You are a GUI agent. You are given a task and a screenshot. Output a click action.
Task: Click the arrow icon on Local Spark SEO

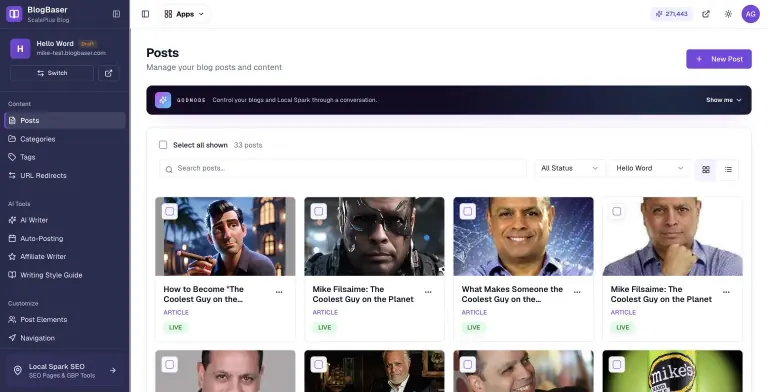point(113,370)
